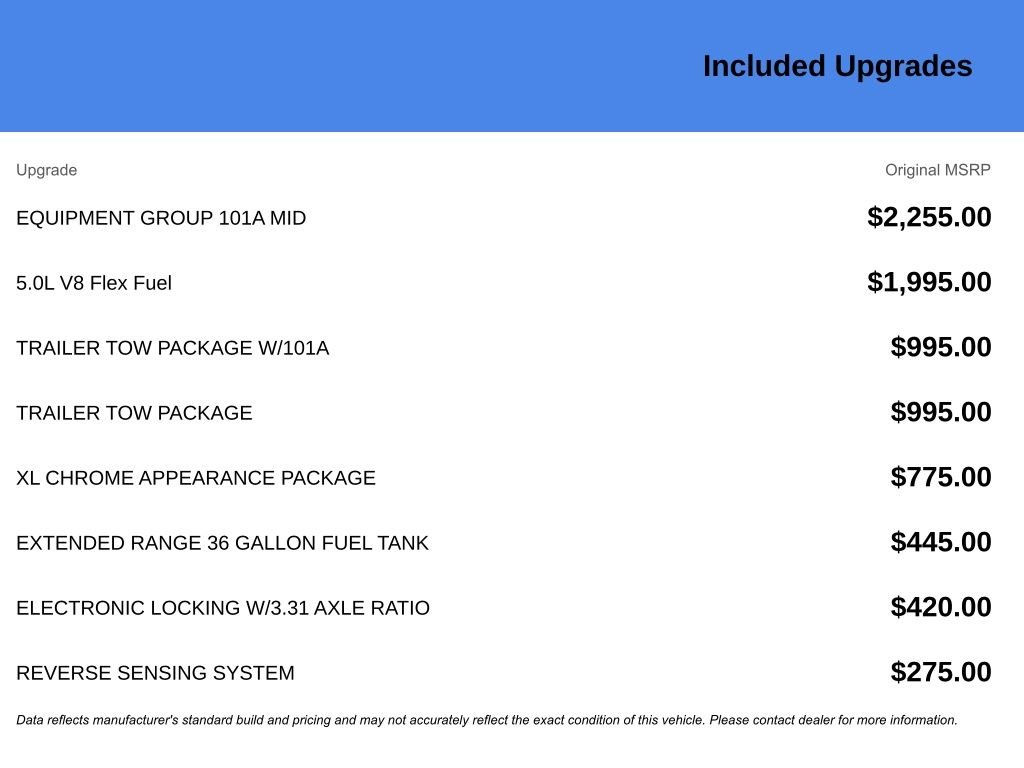Click the $420.00 price
This screenshot has width=1024, height=768.
(941, 607)
